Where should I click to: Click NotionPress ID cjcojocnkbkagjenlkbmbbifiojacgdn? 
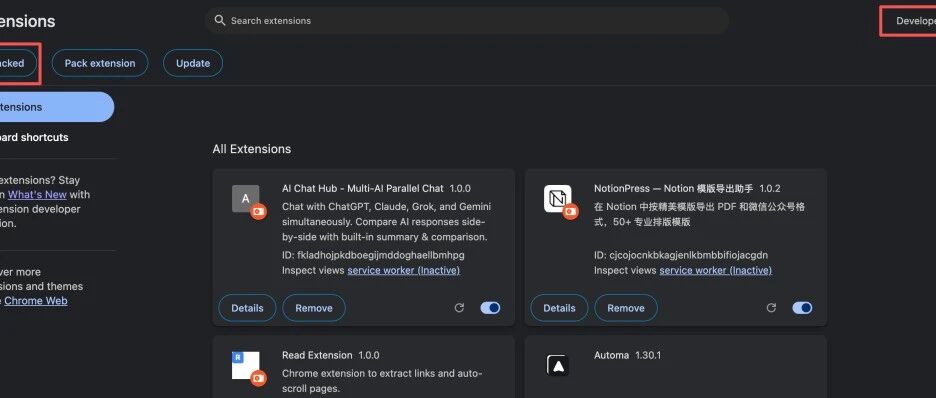point(681,255)
